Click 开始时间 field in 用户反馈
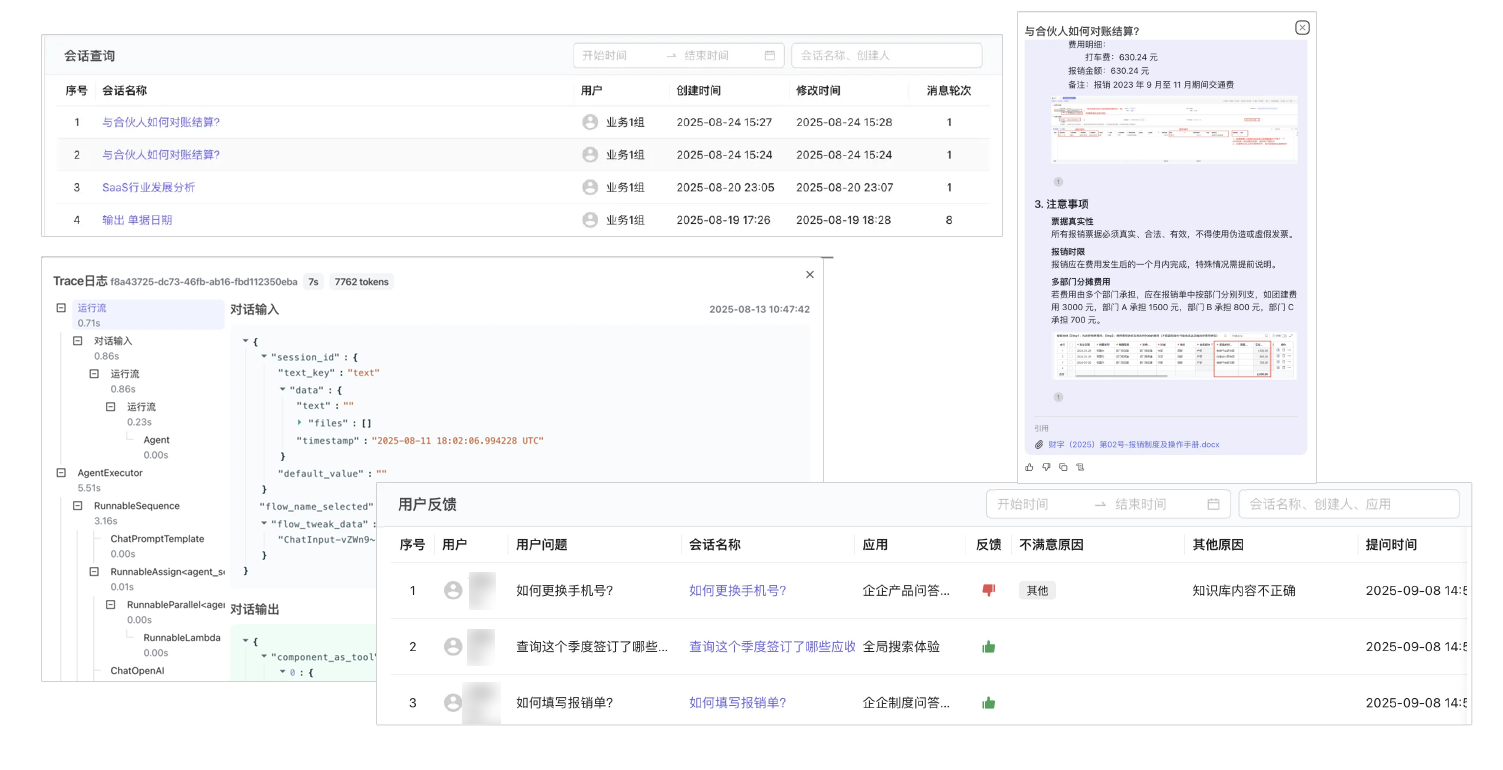This screenshot has height=770, width=1503. (1036, 504)
